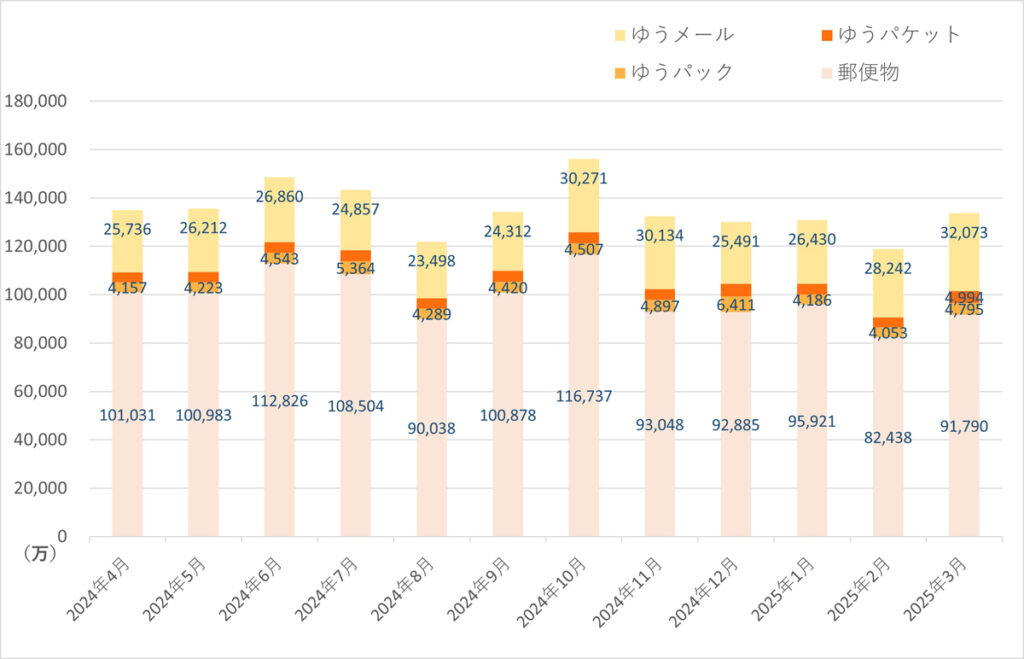
Task: Select the 郵便物 legend label text
Action: 869,72
